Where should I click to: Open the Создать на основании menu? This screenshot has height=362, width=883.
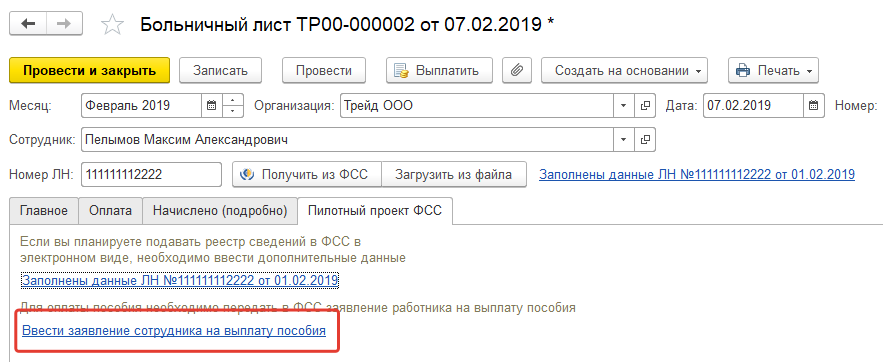(x=624, y=70)
